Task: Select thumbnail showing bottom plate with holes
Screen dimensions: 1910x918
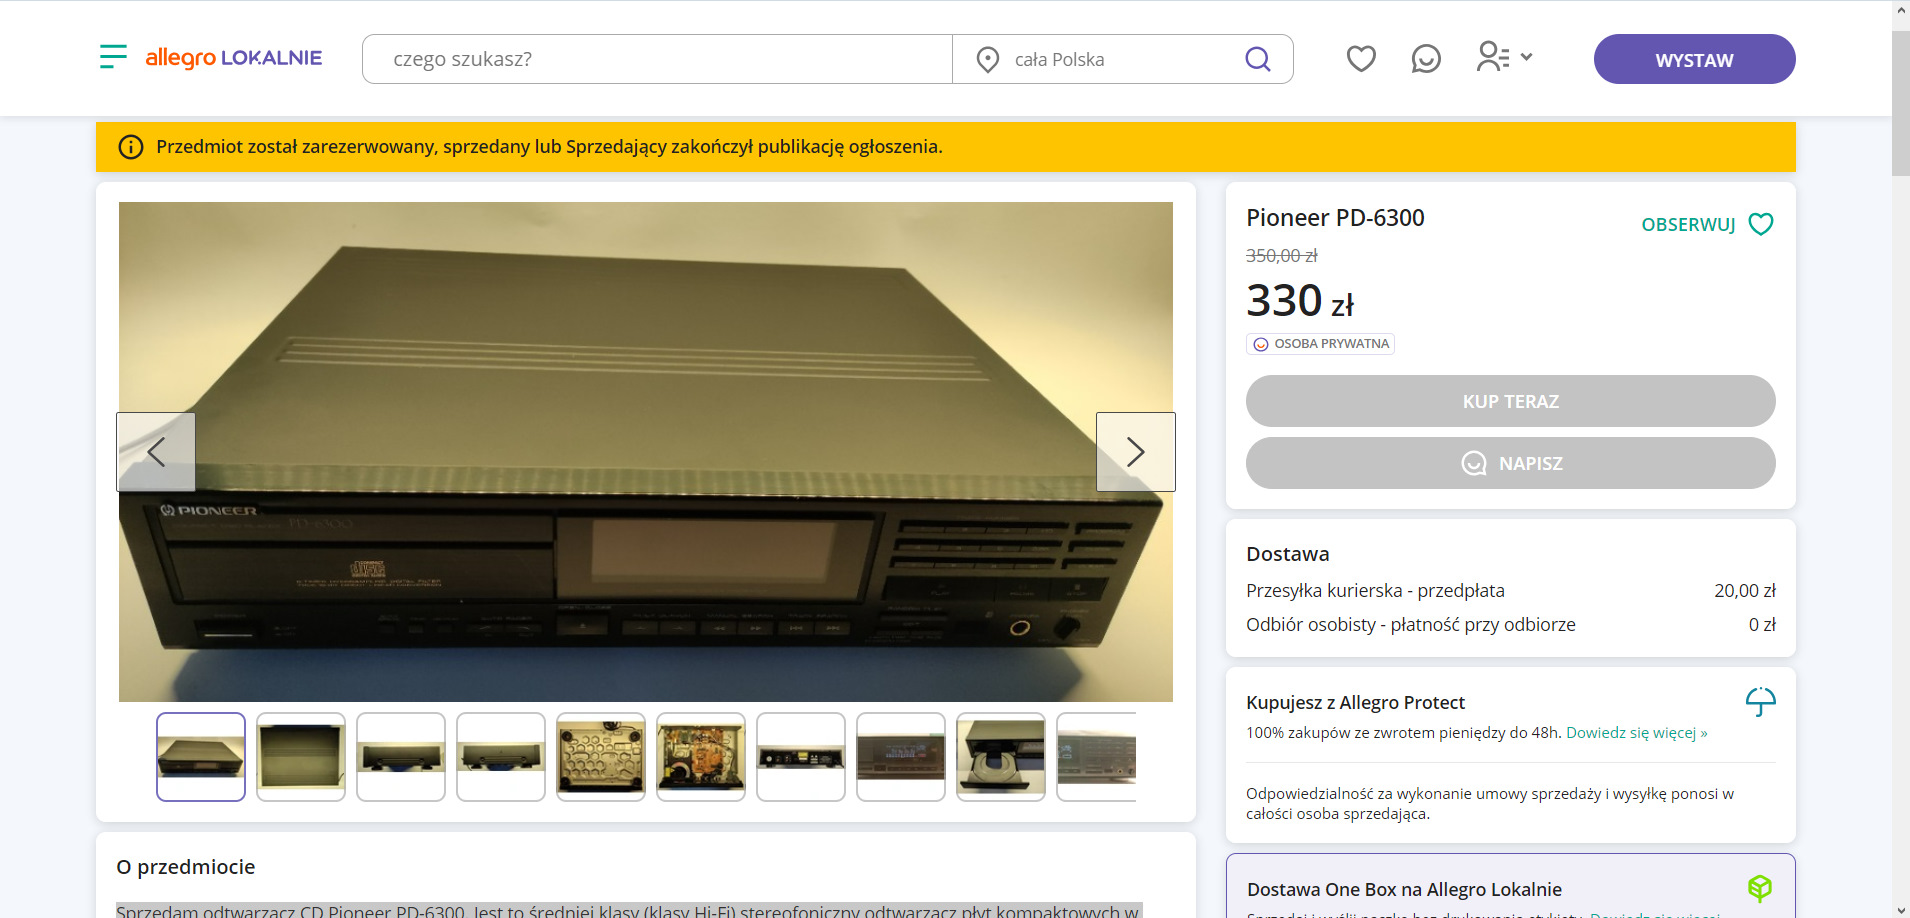Action: pos(601,757)
